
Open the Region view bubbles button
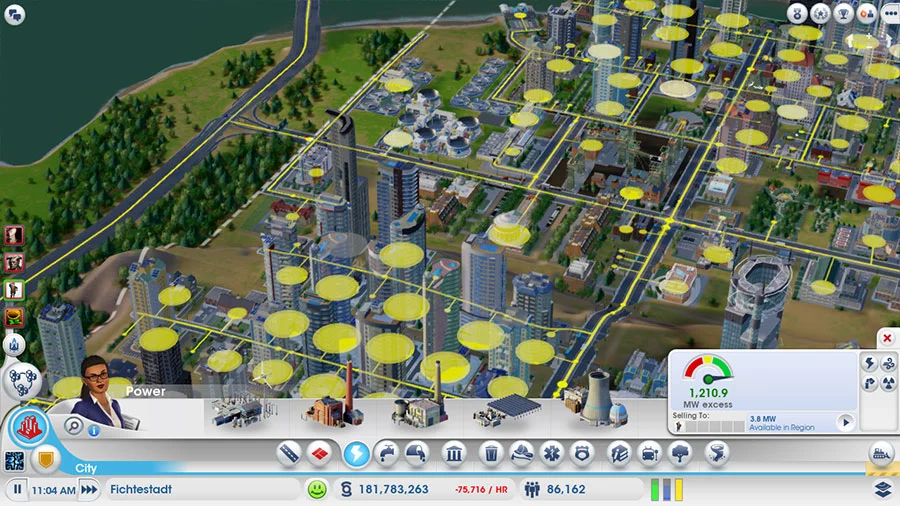(23, 380)
